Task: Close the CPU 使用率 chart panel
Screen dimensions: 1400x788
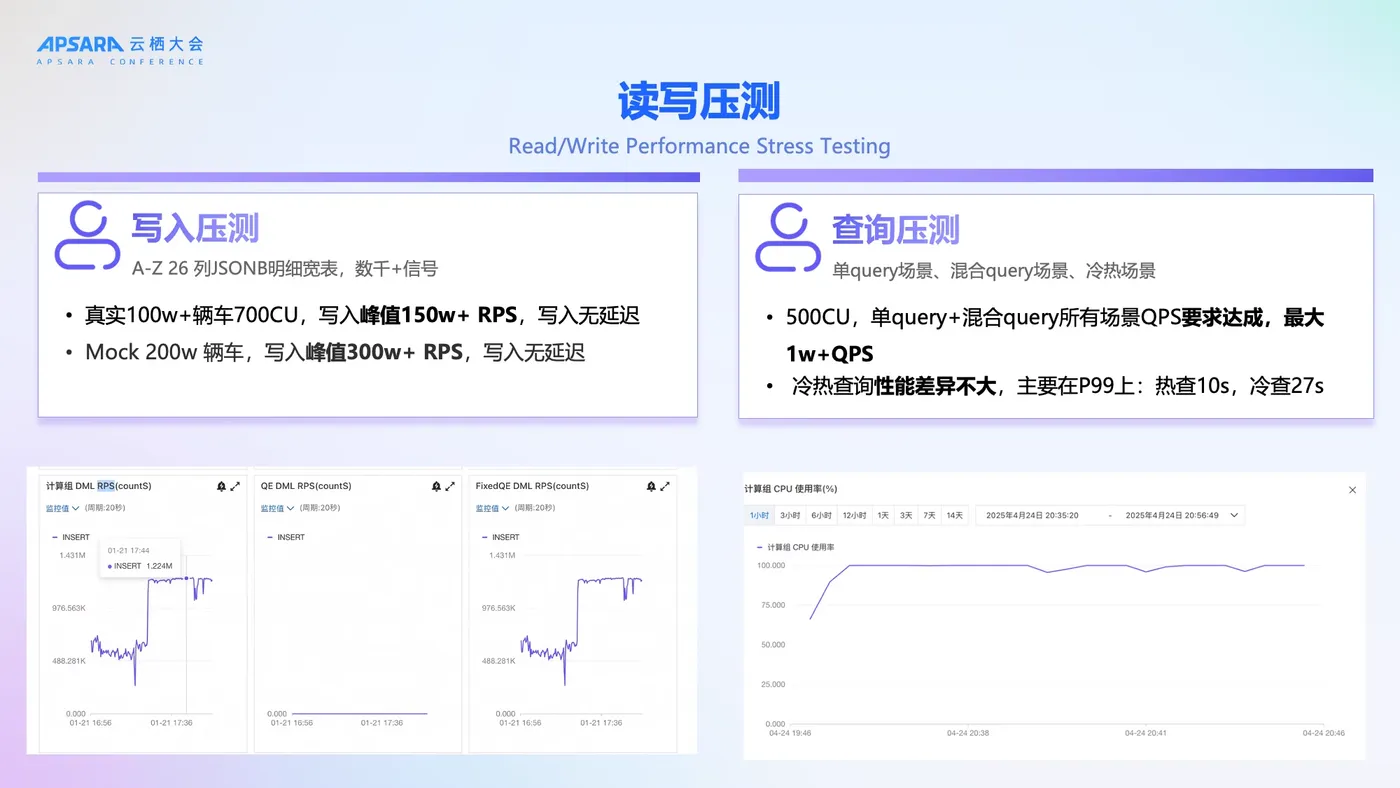Action: tap(1352, 490)
